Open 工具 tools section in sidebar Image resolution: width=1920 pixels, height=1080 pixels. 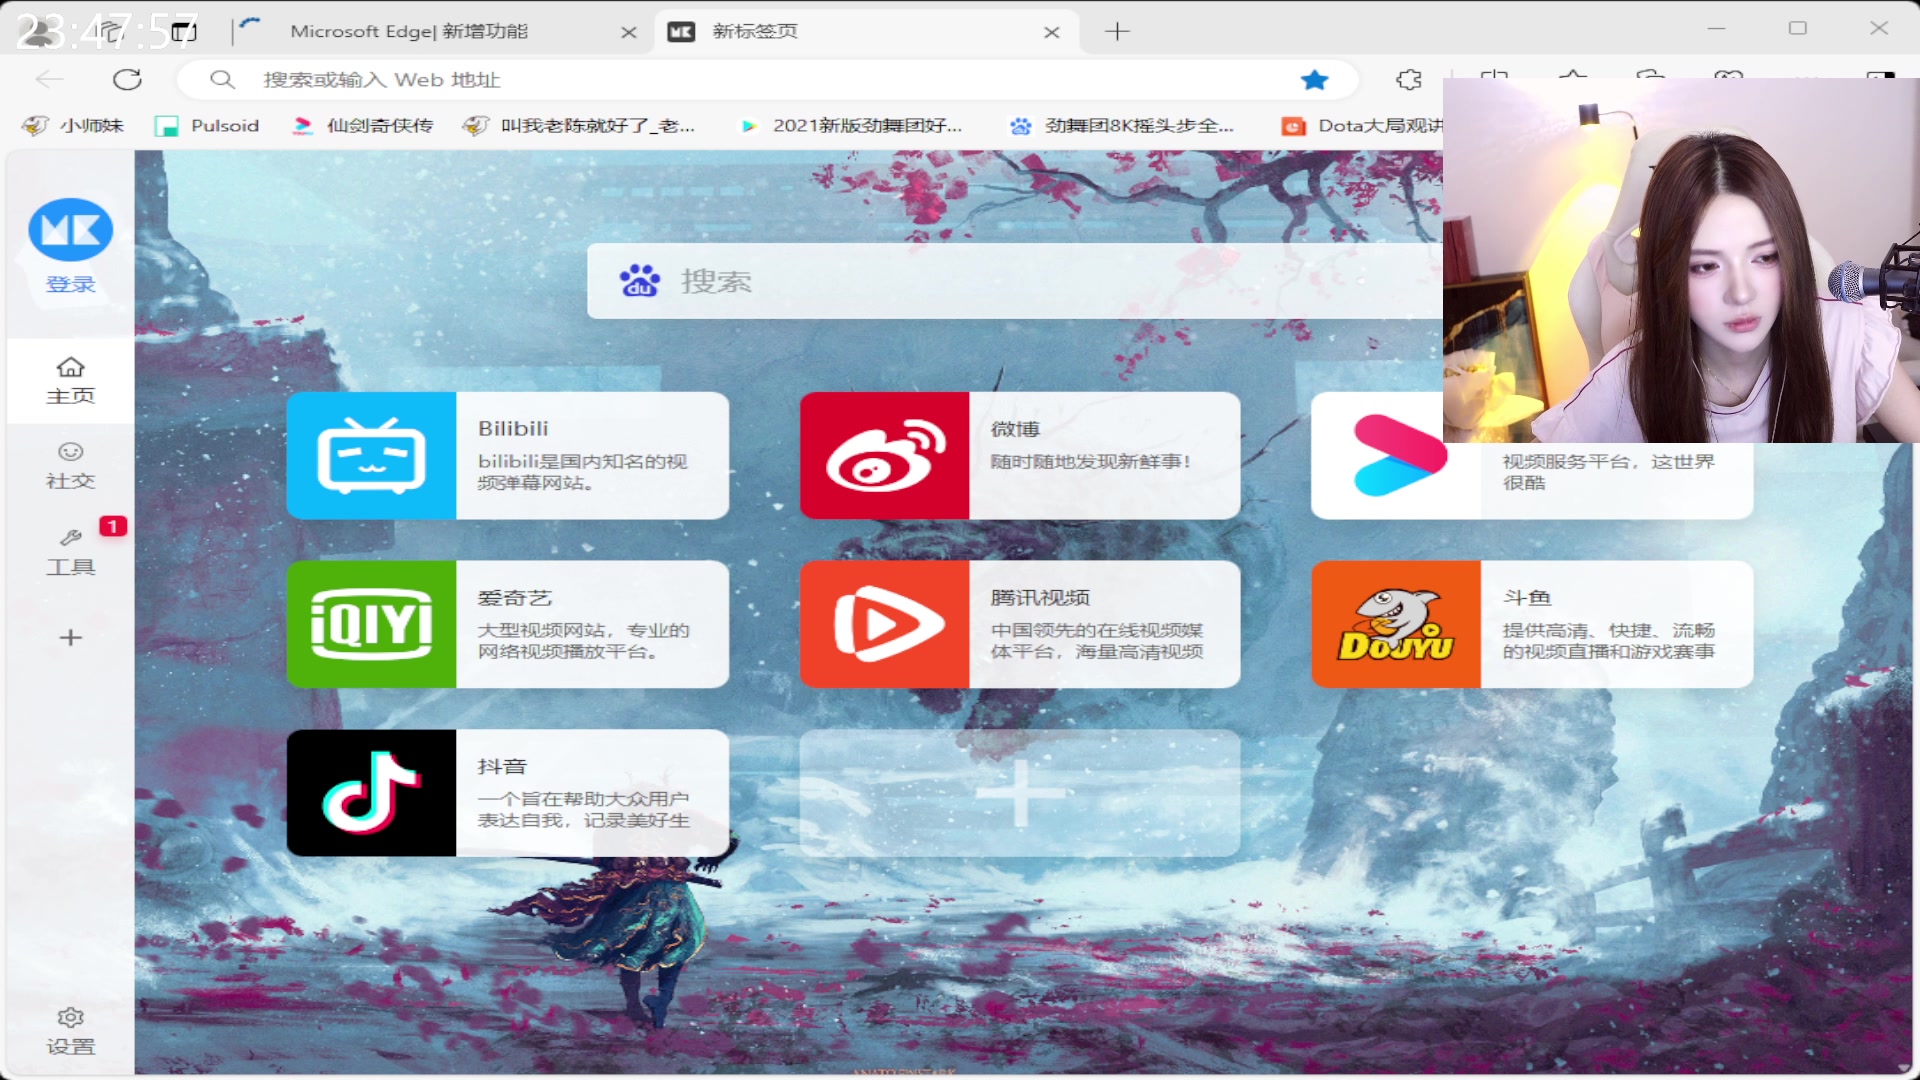click(x=70, y=552)
